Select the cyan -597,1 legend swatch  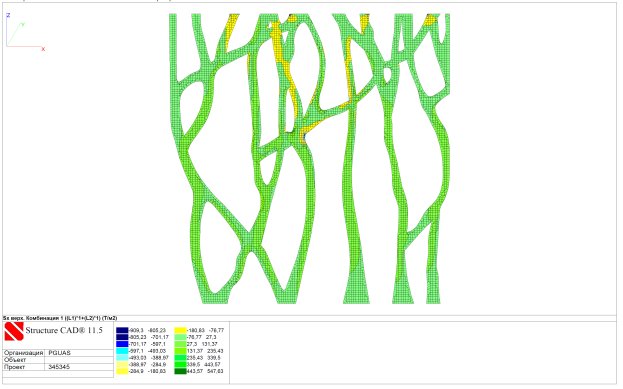pos(122,351)
